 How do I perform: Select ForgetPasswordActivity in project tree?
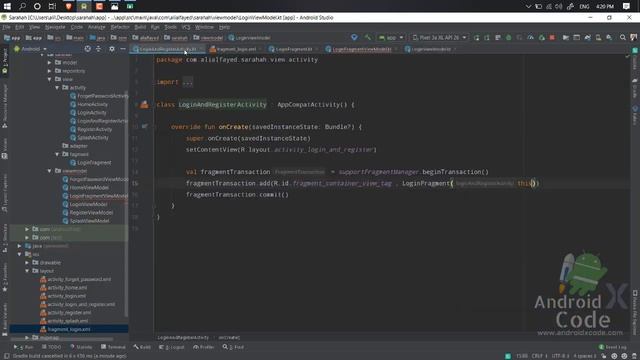pos(99,96)
